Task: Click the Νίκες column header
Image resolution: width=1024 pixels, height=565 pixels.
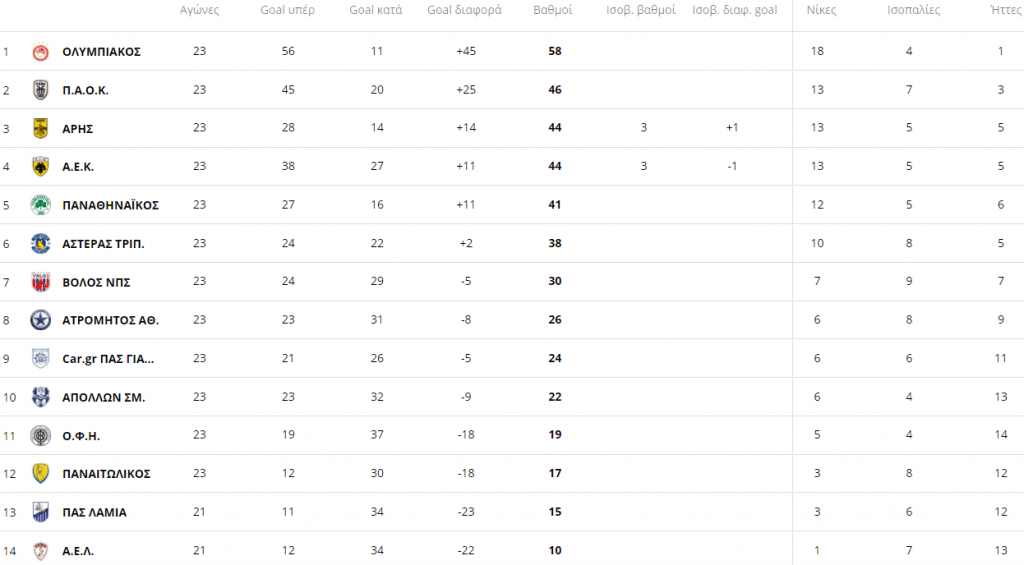Action: 821,10
